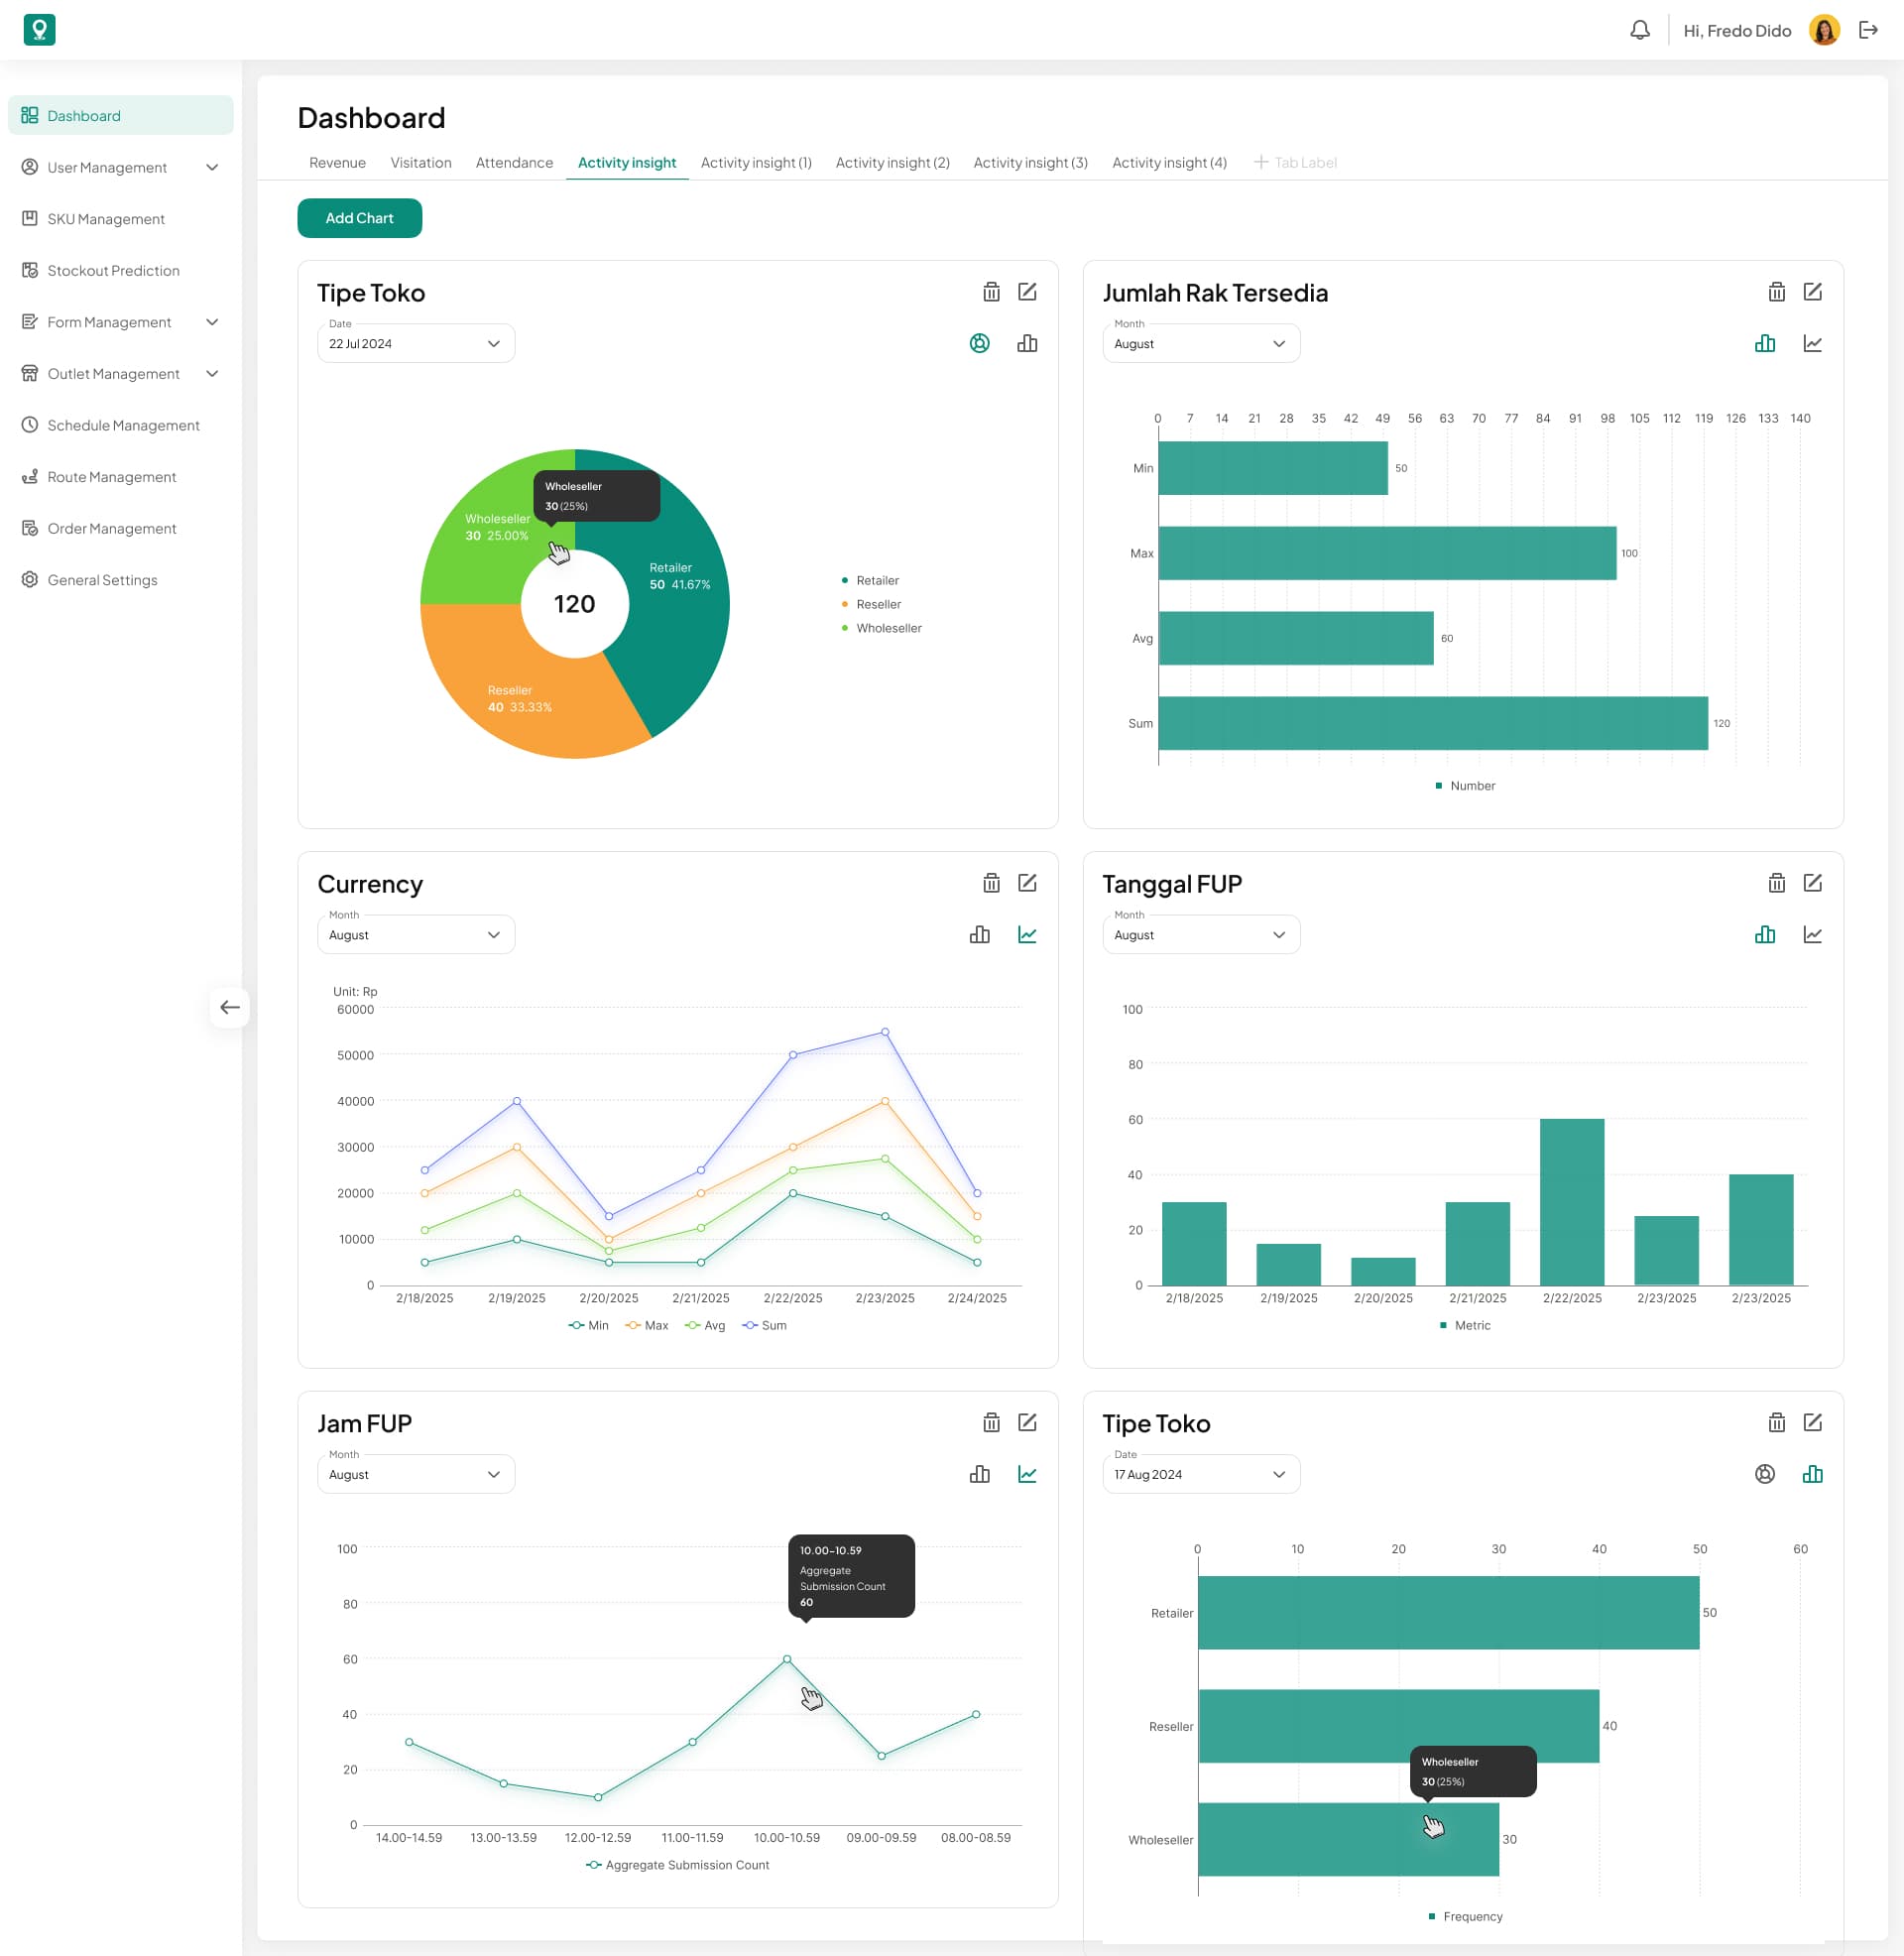
Task: Open the Activity insight (1) tab
Action: (756, 163)
